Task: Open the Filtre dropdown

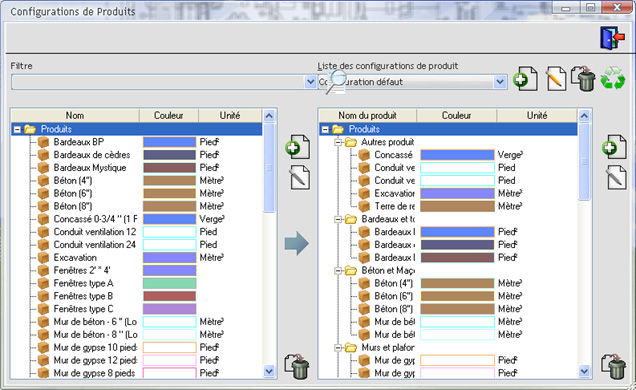Action: (310, 82)
